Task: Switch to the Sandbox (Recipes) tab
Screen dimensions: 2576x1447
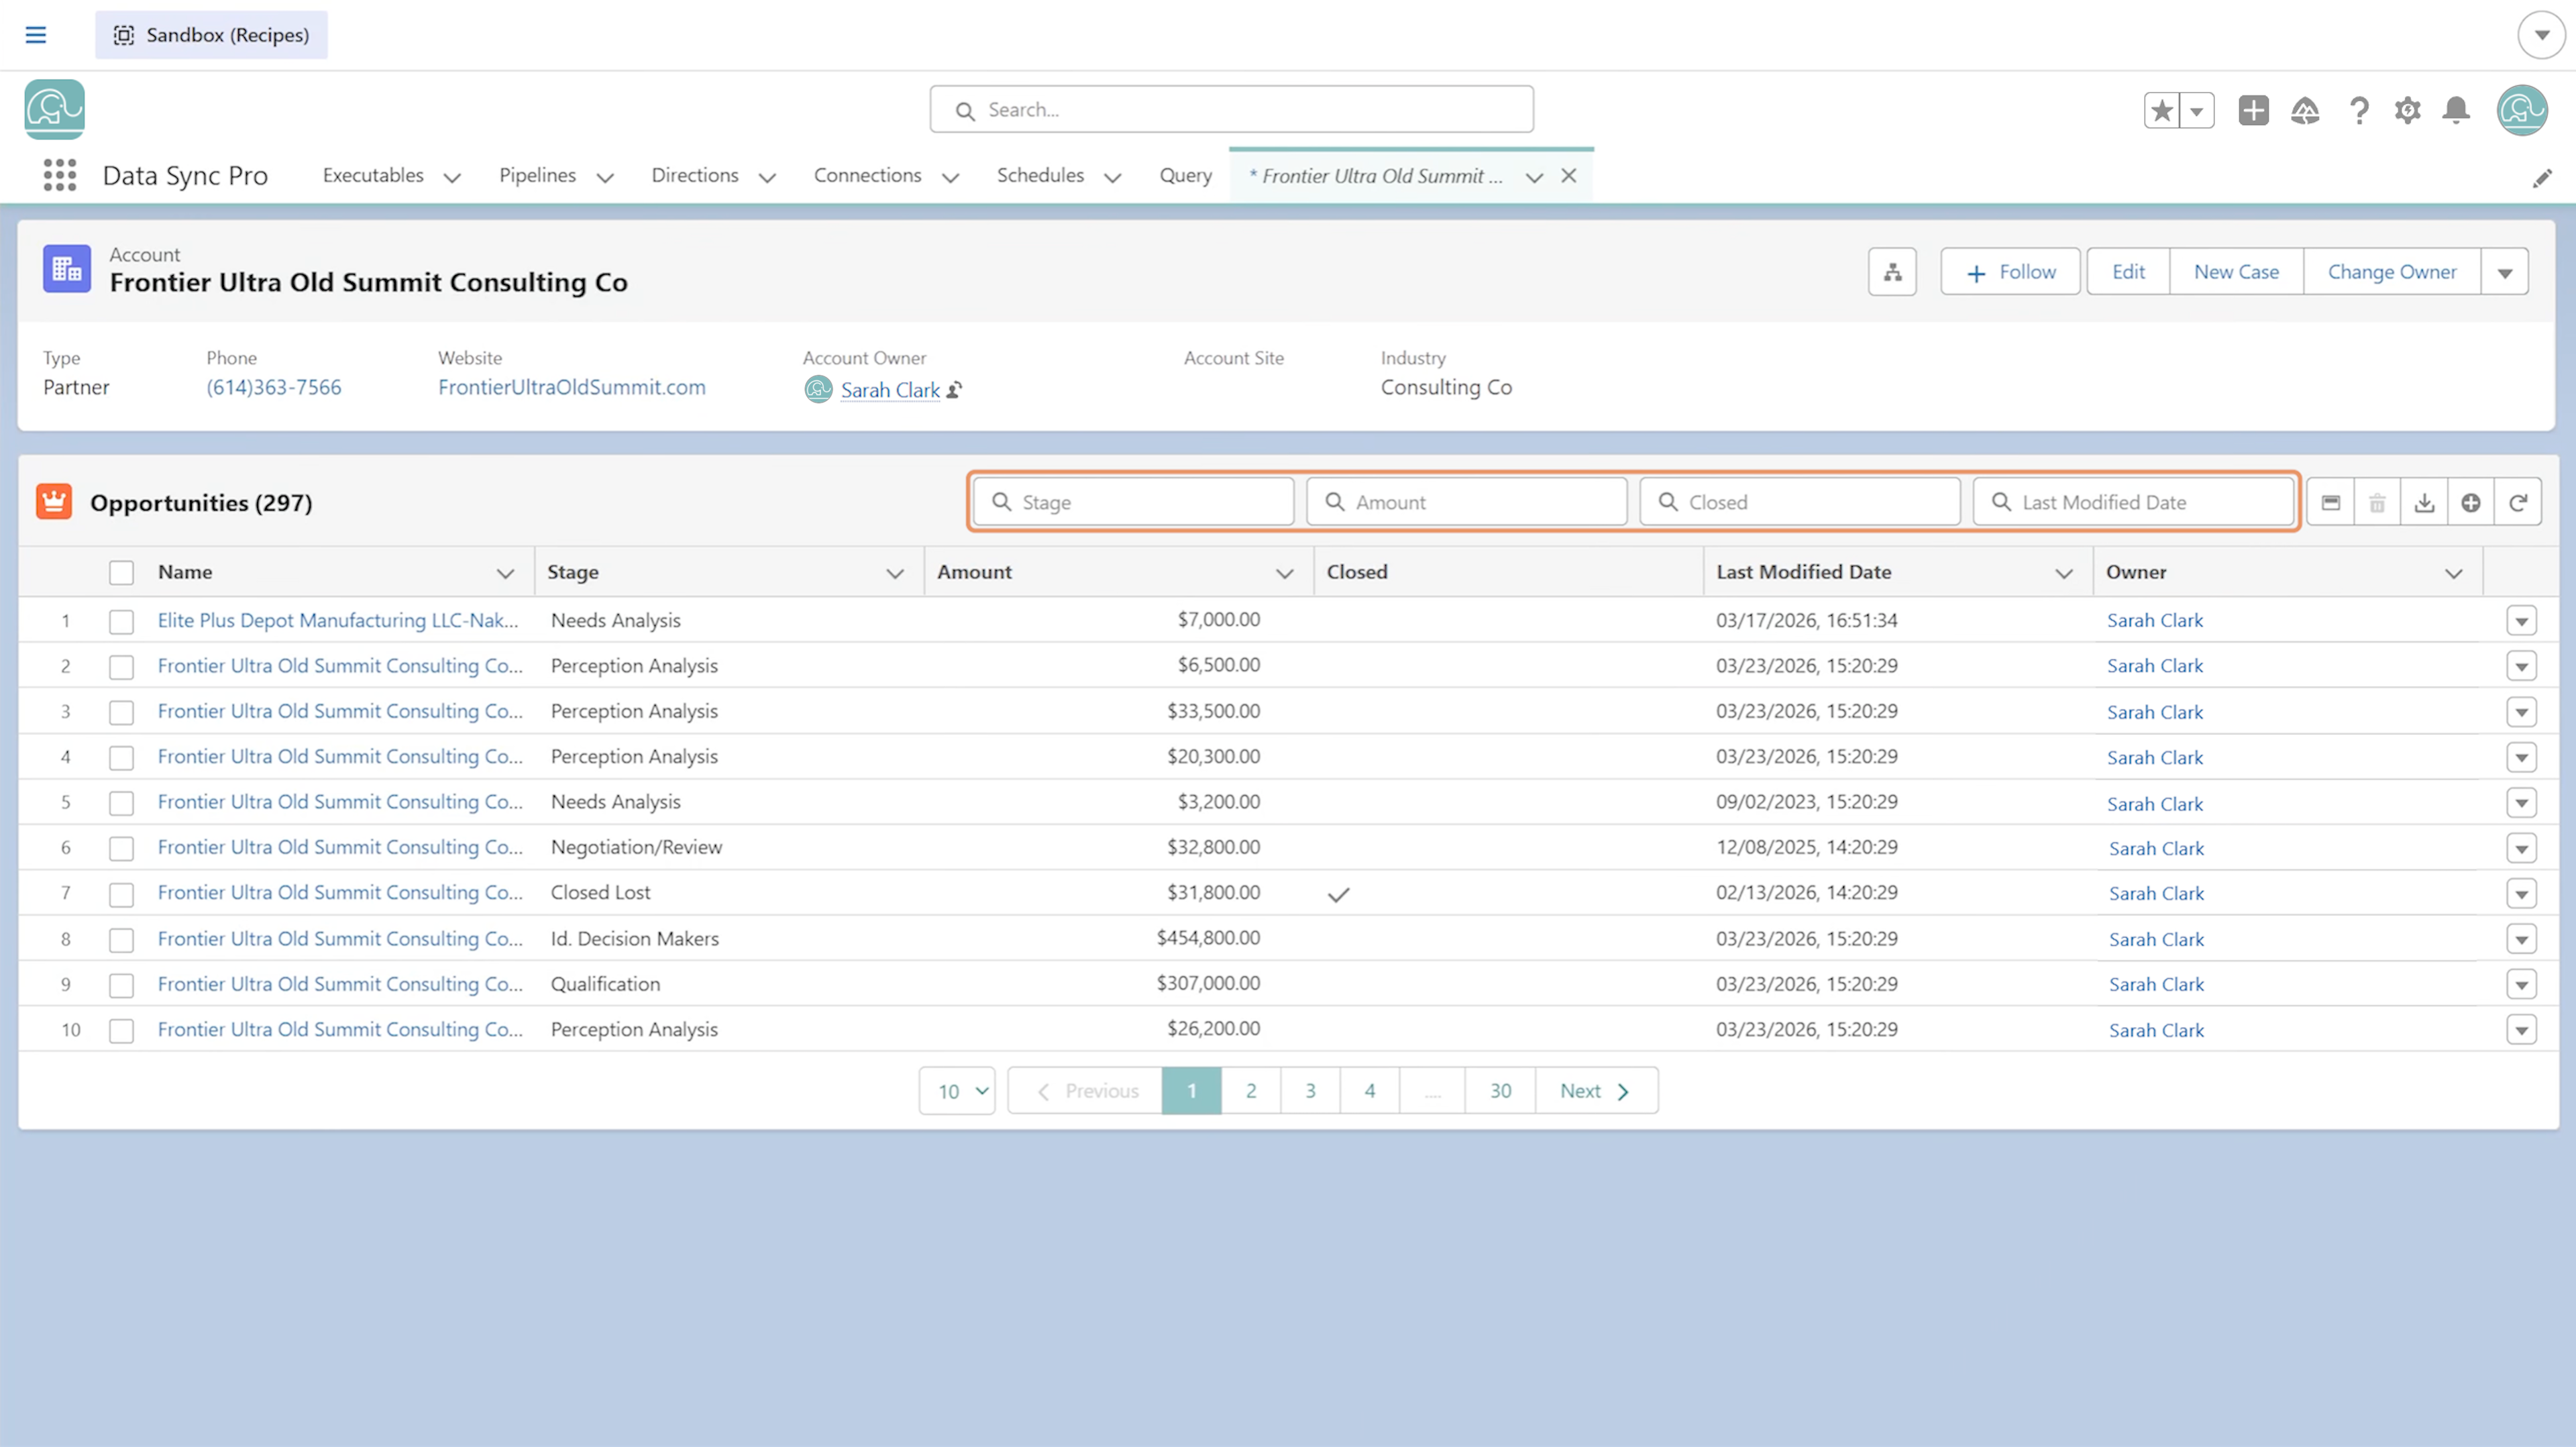Action: (211, 35)
